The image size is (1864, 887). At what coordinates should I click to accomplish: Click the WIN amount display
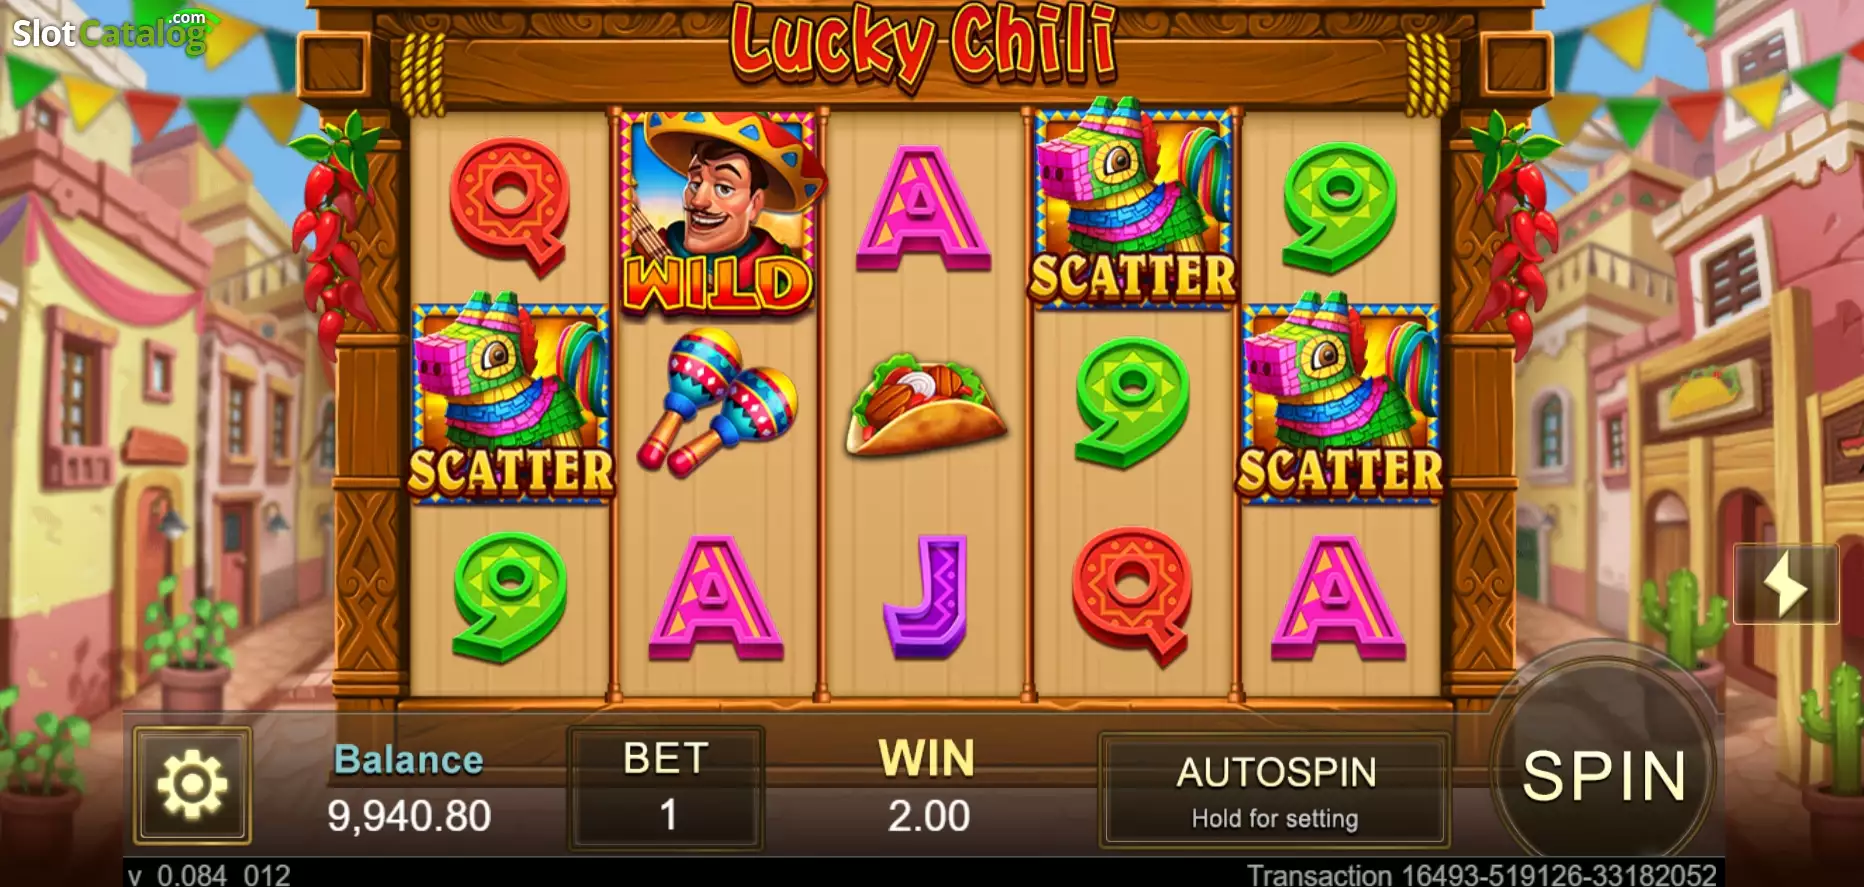pos(928,816)
